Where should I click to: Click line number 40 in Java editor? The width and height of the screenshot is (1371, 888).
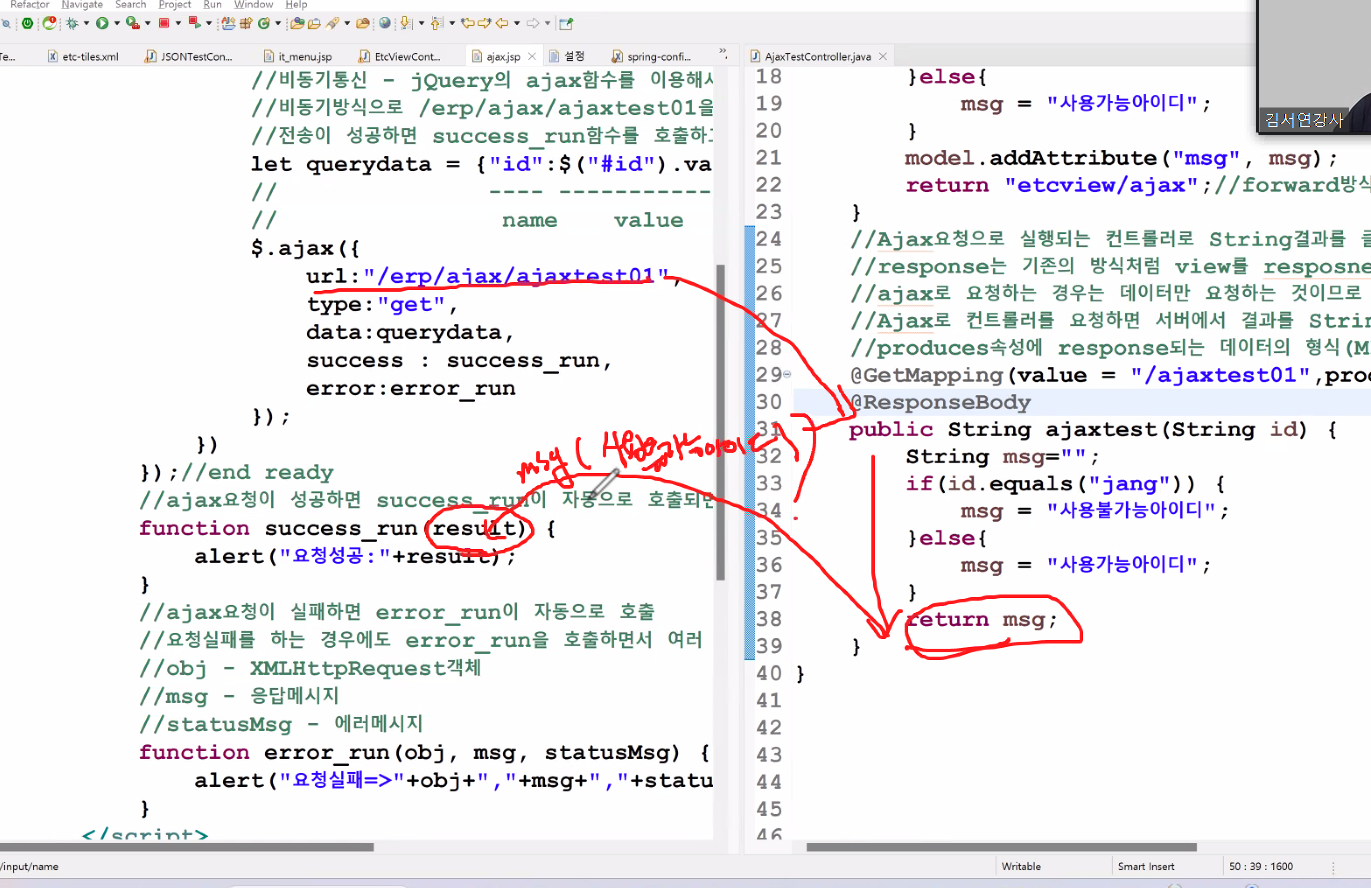pos(769,673)
